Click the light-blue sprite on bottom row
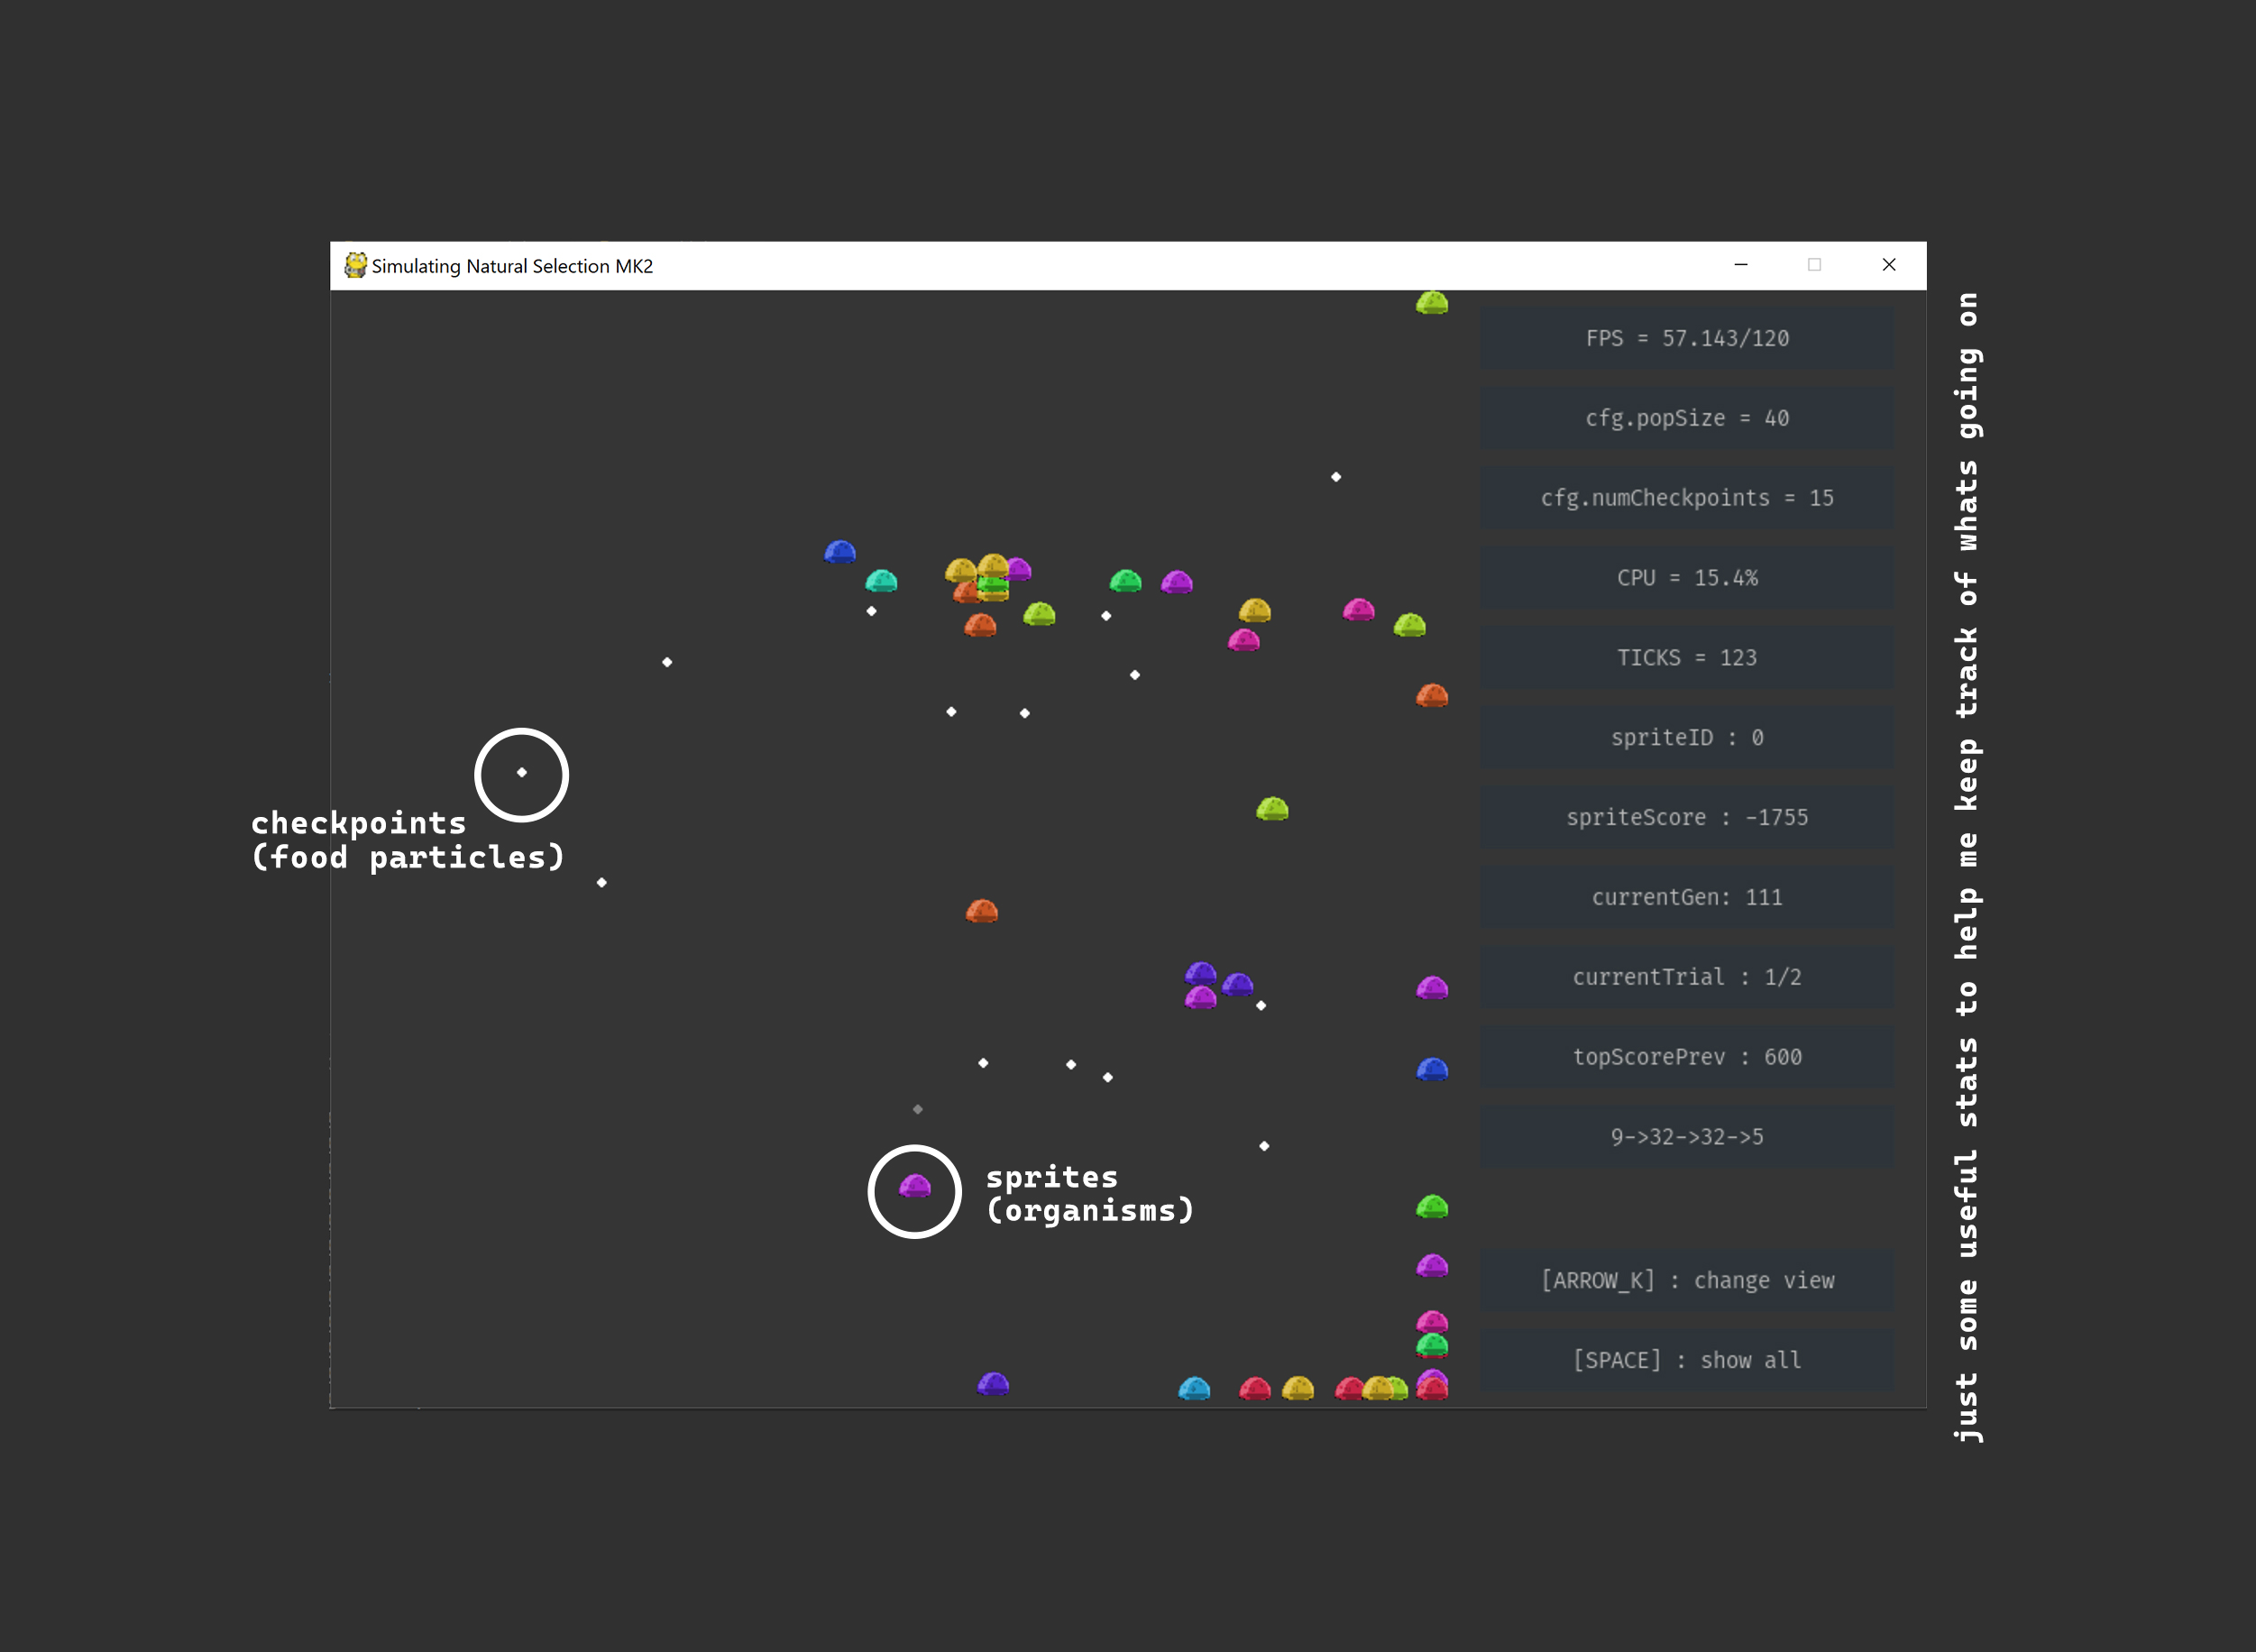Viewport: 2256px width, 1652px height. [x=1194, y=1388]
